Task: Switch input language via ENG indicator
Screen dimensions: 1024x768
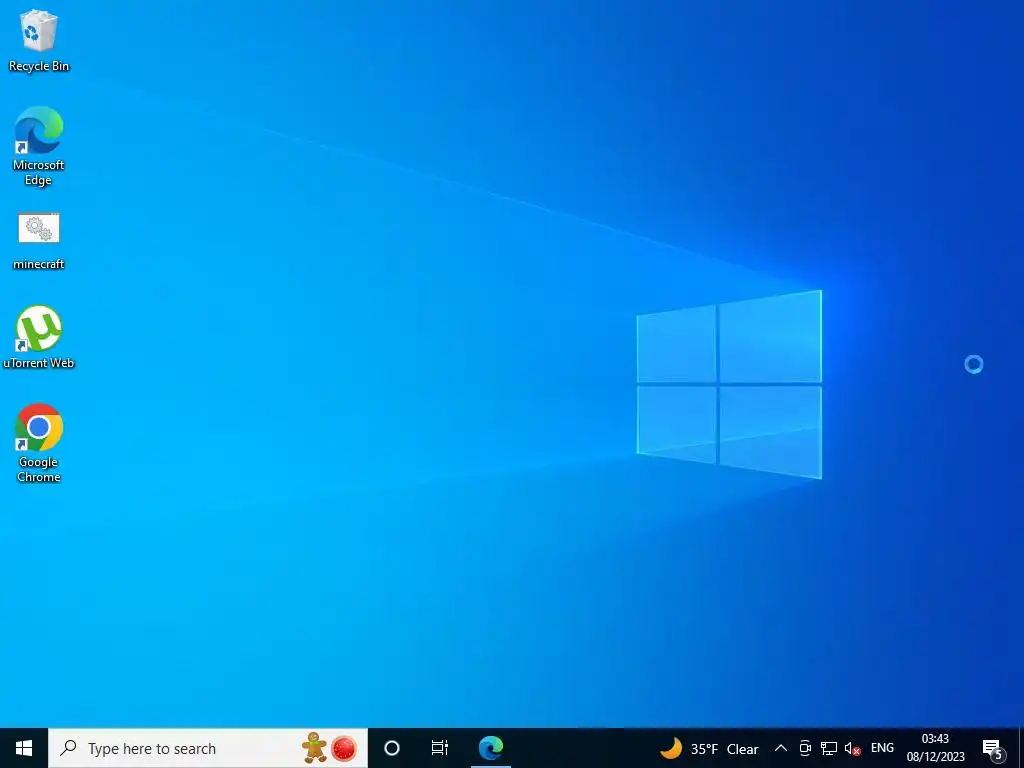Action: pyautogui.click(x=882, y=748)
